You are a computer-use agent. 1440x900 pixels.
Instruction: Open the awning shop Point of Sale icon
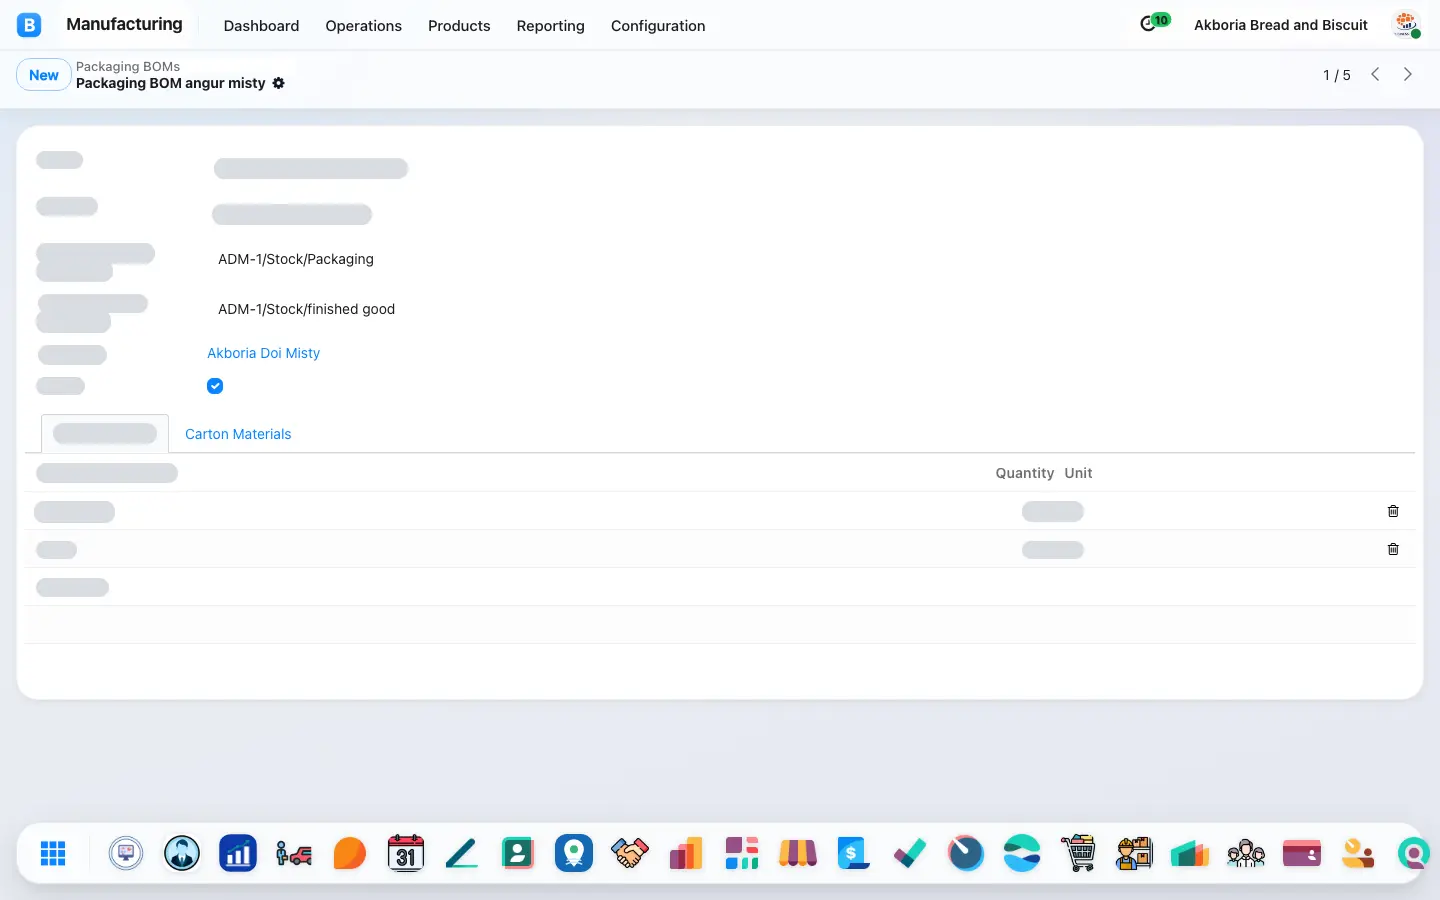click(798, 853)
